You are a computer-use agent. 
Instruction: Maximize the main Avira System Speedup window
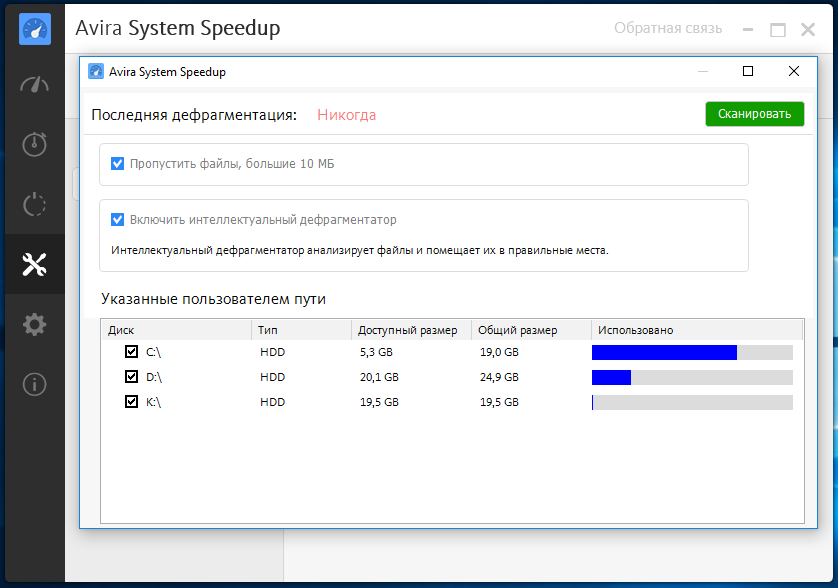click(x=778, y=29)
